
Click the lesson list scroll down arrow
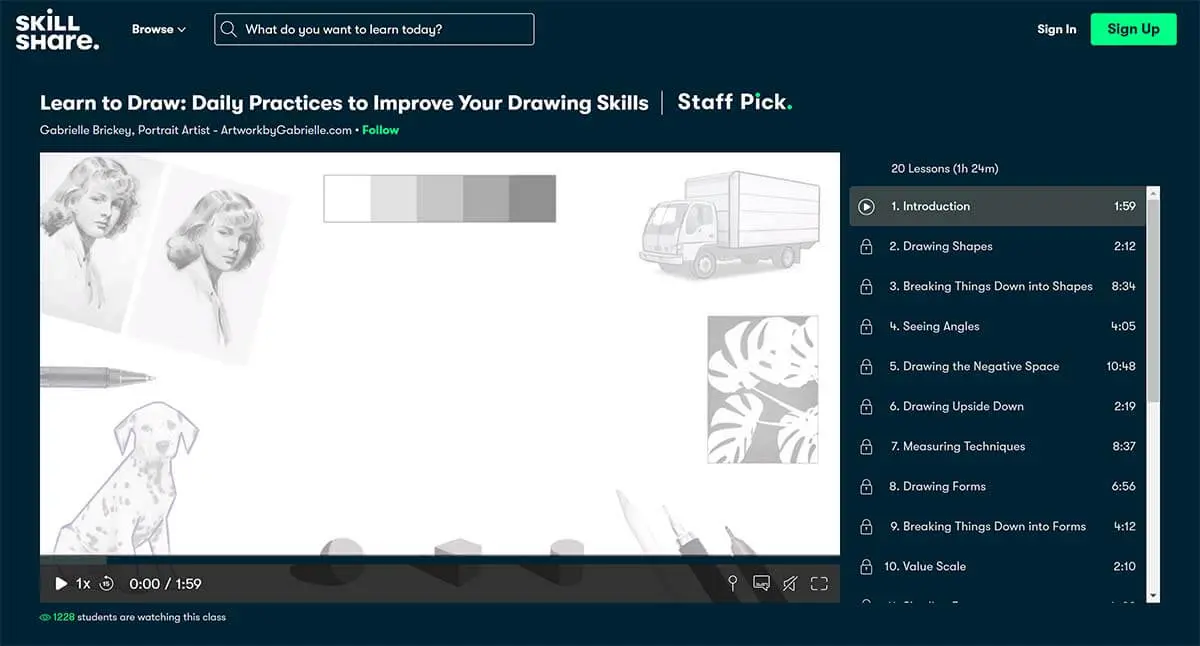point(1153,595)
